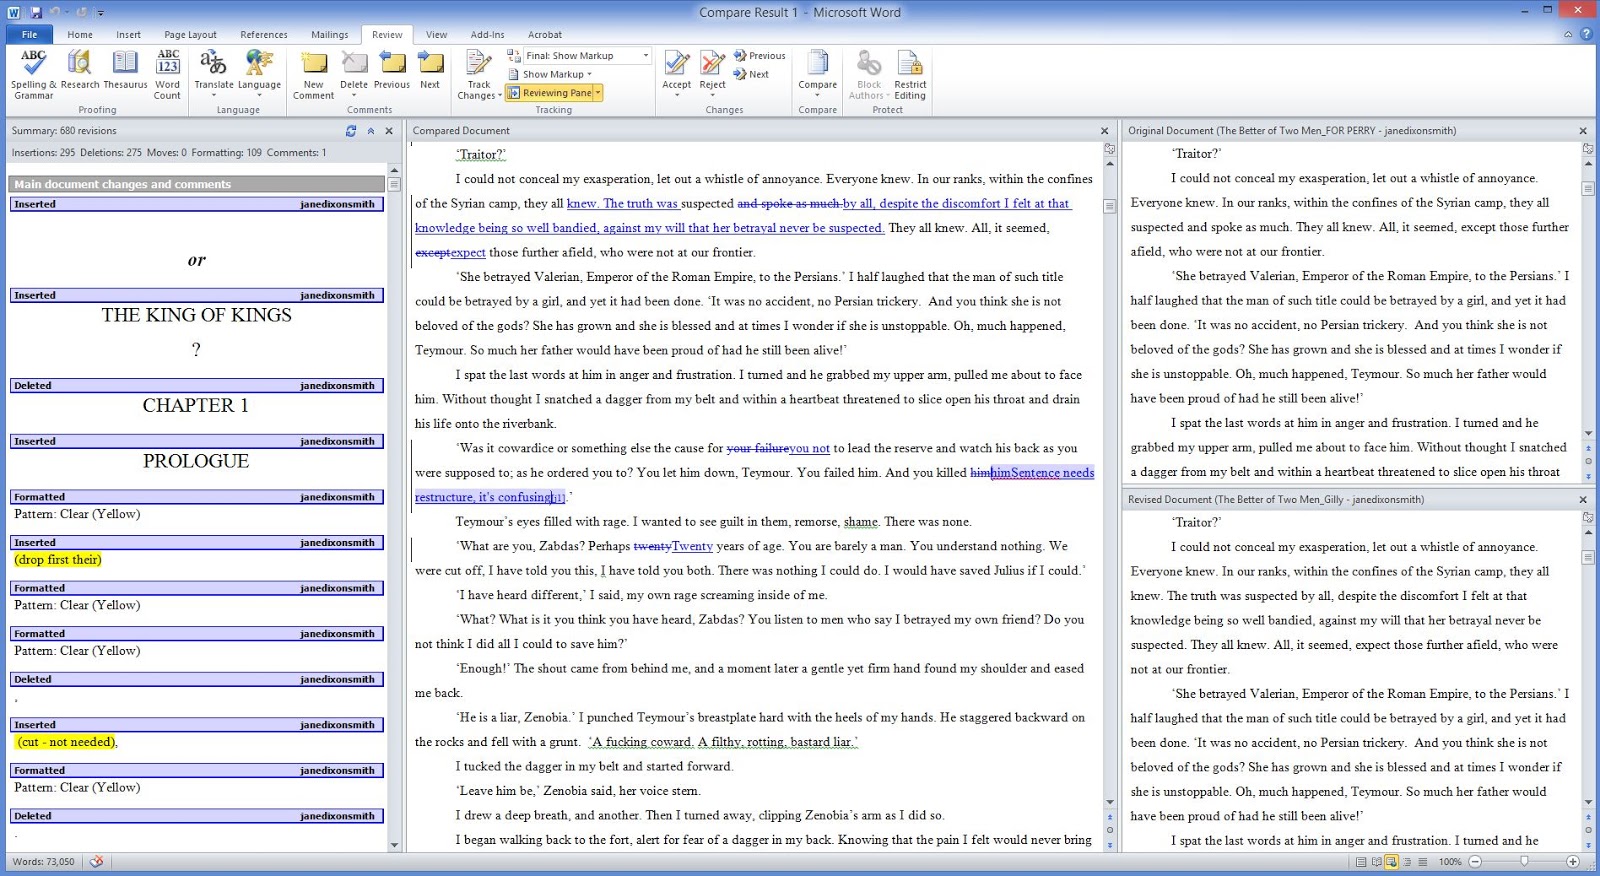Switch to Web Layout view in status bar
This screenshot has height=876, width=1600.
pyautogui.click(x=1391, y=862)
